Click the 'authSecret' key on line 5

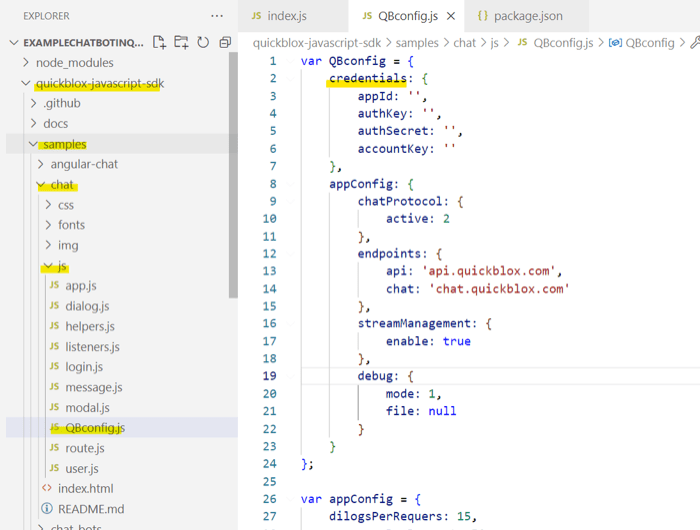tap(393, 131)
